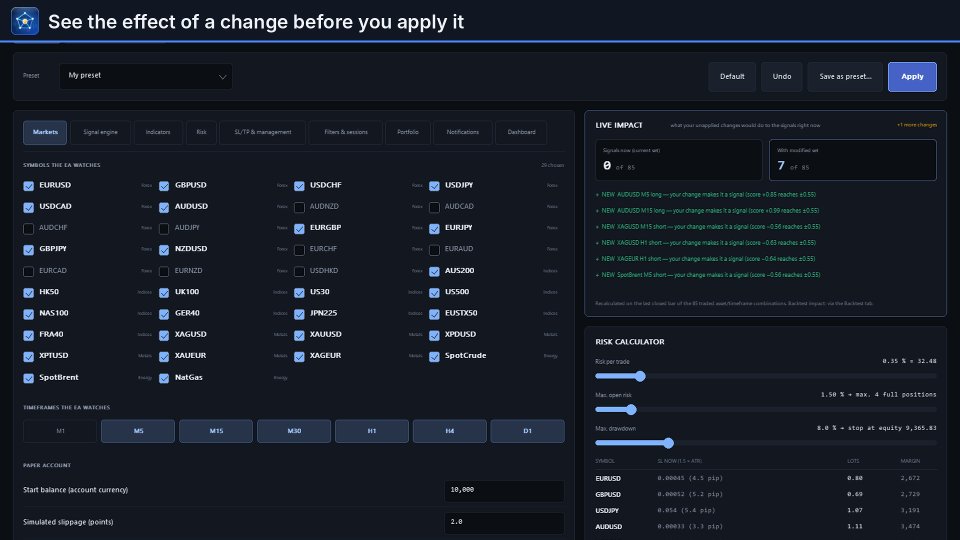Open the Risk tab

pyautogui.click(x=201, y=132)
